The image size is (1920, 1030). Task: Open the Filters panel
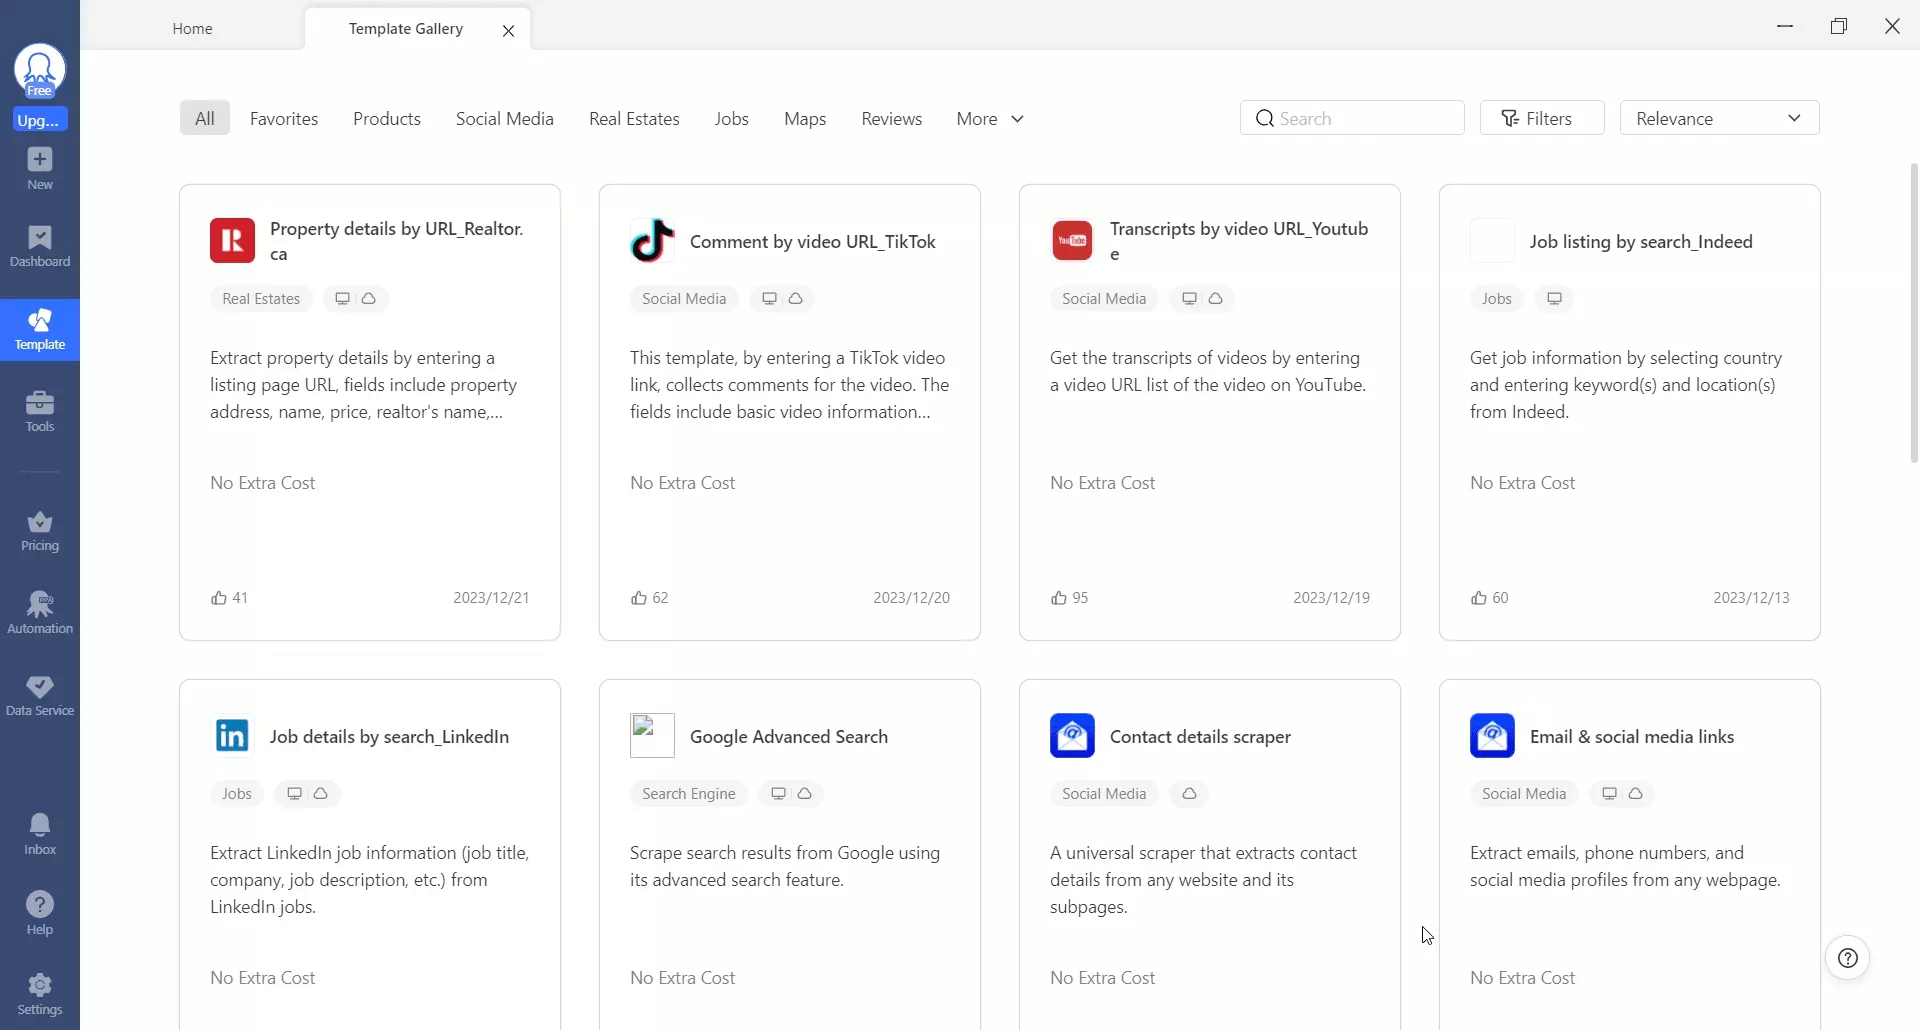click(x=1541, y=118)
